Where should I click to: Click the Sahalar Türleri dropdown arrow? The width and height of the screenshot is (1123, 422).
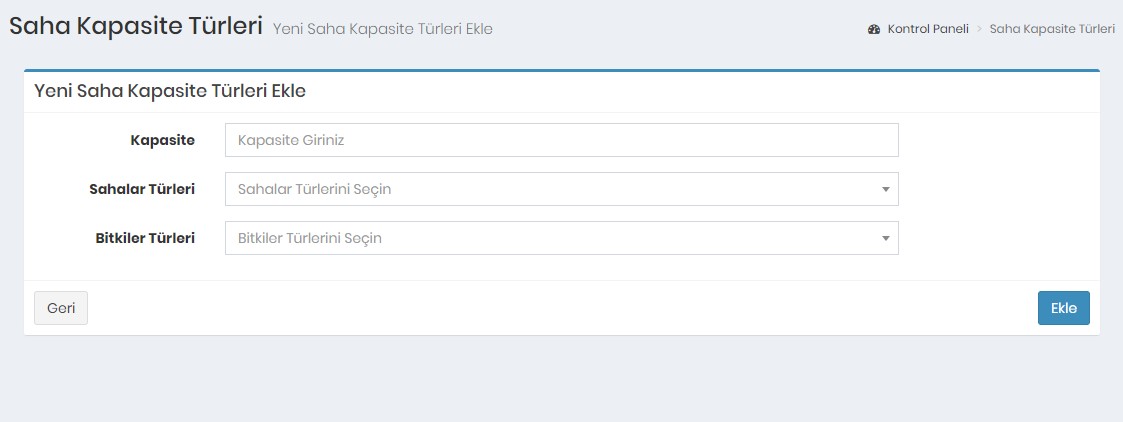[885, 189]
